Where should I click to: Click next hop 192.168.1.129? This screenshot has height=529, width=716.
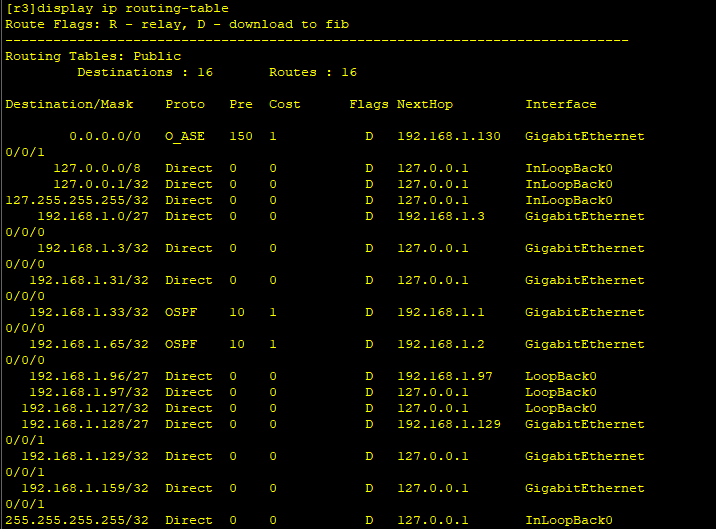449,424
